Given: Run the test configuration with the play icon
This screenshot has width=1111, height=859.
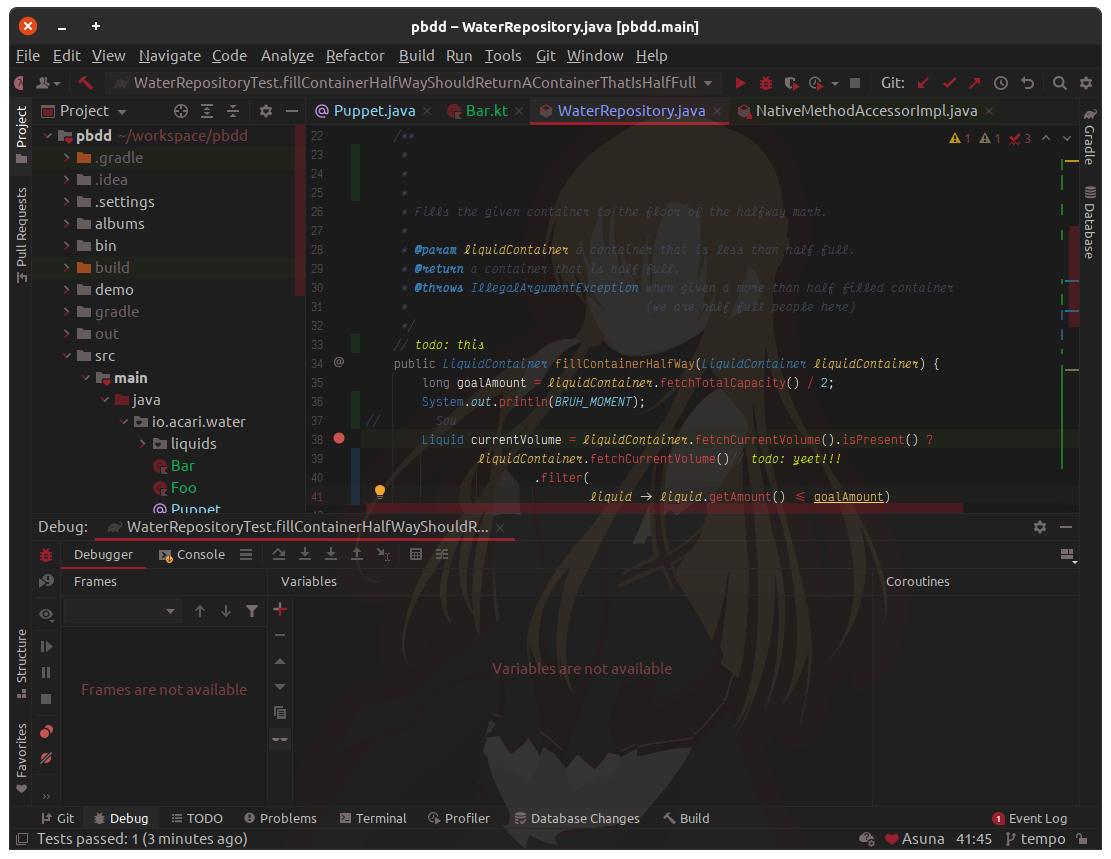Looking at the screenshot, I should pyautogui.click(x=740, y=83).
